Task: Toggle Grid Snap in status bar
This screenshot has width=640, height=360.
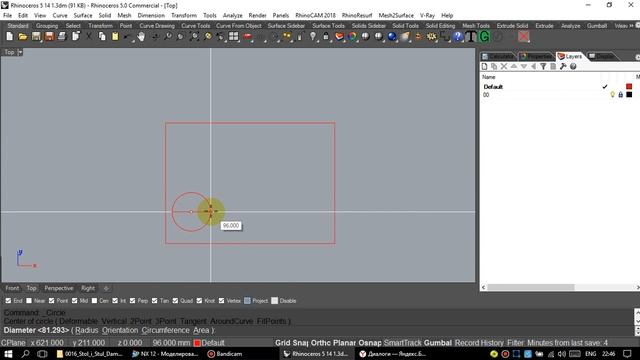Action: pyautogui.click(x=291, y=343)
